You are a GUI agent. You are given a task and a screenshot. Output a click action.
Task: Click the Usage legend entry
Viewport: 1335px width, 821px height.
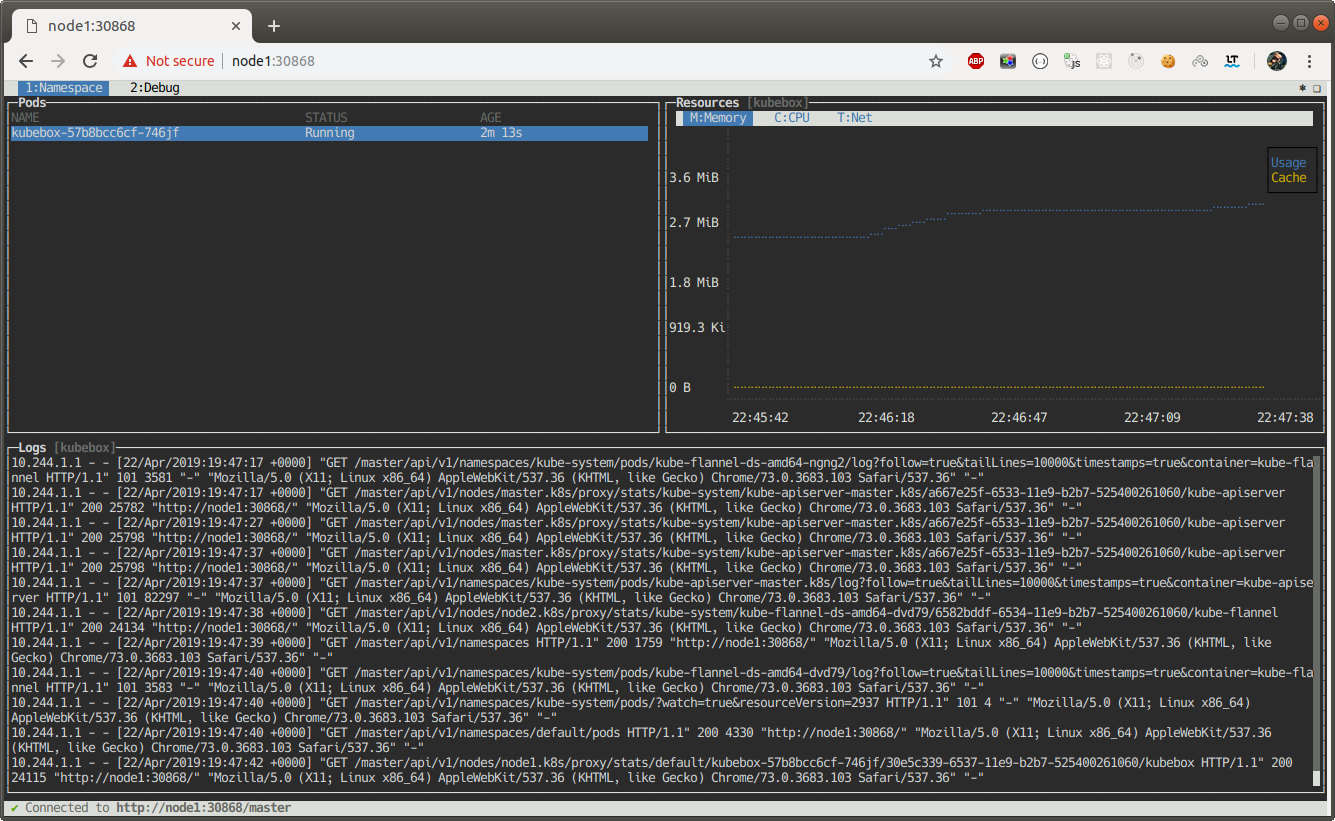[1288, 163]
